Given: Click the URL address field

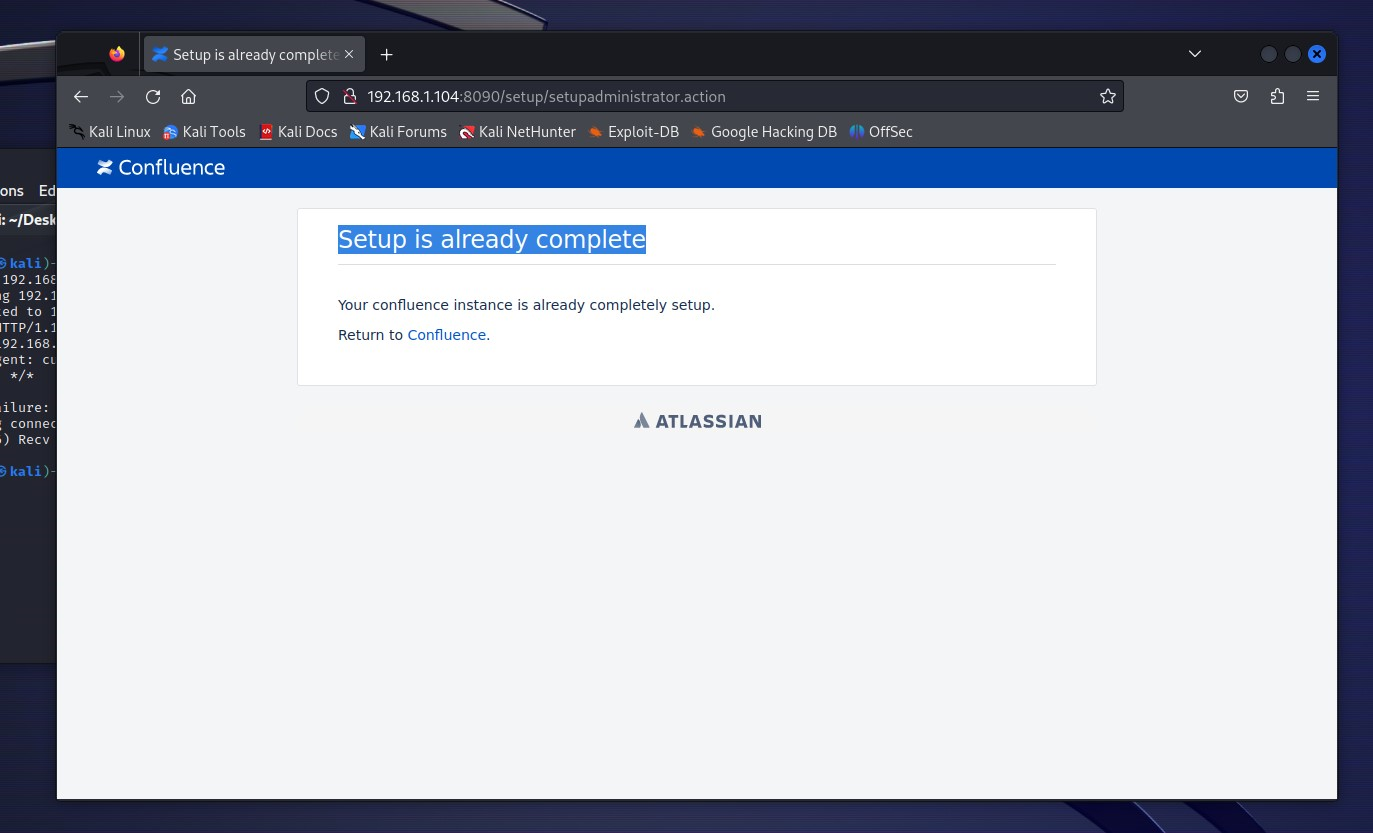Looking at the screenshot, I should point(715,96).
